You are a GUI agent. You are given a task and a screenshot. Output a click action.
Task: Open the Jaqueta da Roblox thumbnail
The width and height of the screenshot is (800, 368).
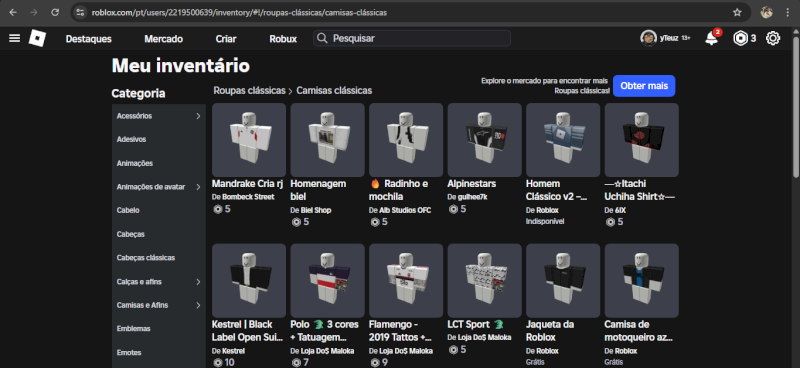(x=563, y=281)
